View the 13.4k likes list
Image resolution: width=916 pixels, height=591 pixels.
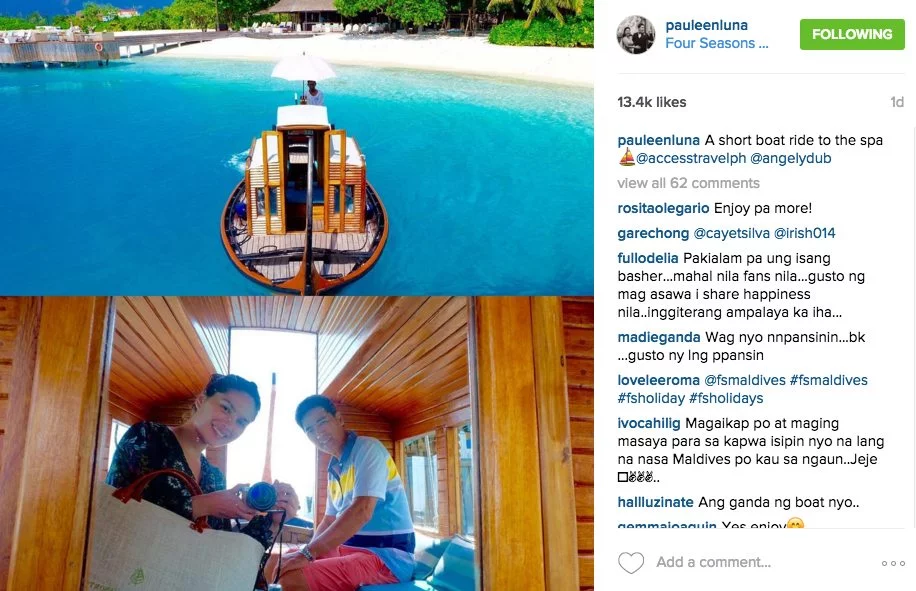click(652, 102)
